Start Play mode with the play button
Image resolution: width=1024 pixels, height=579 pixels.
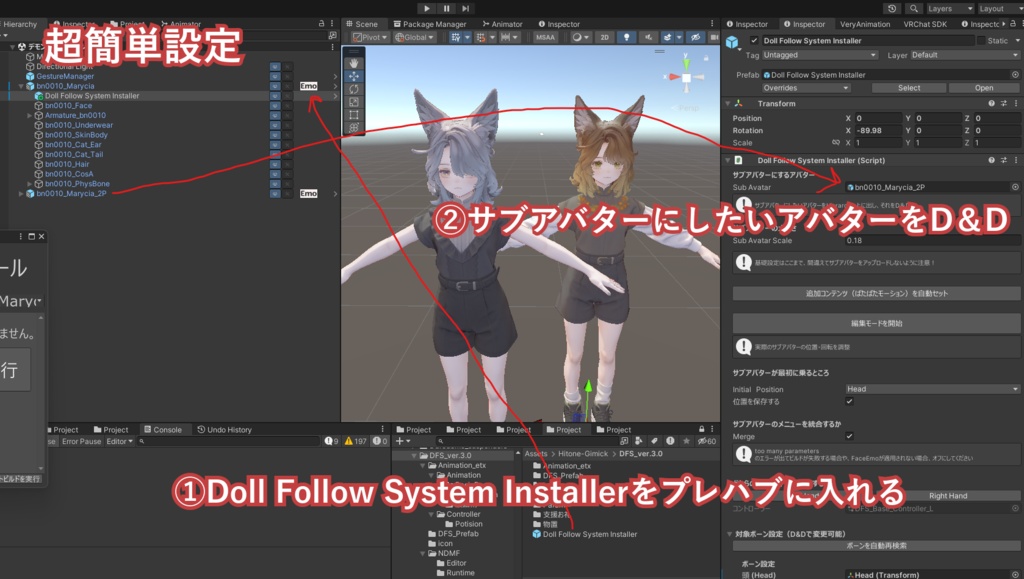pos(426,8)
